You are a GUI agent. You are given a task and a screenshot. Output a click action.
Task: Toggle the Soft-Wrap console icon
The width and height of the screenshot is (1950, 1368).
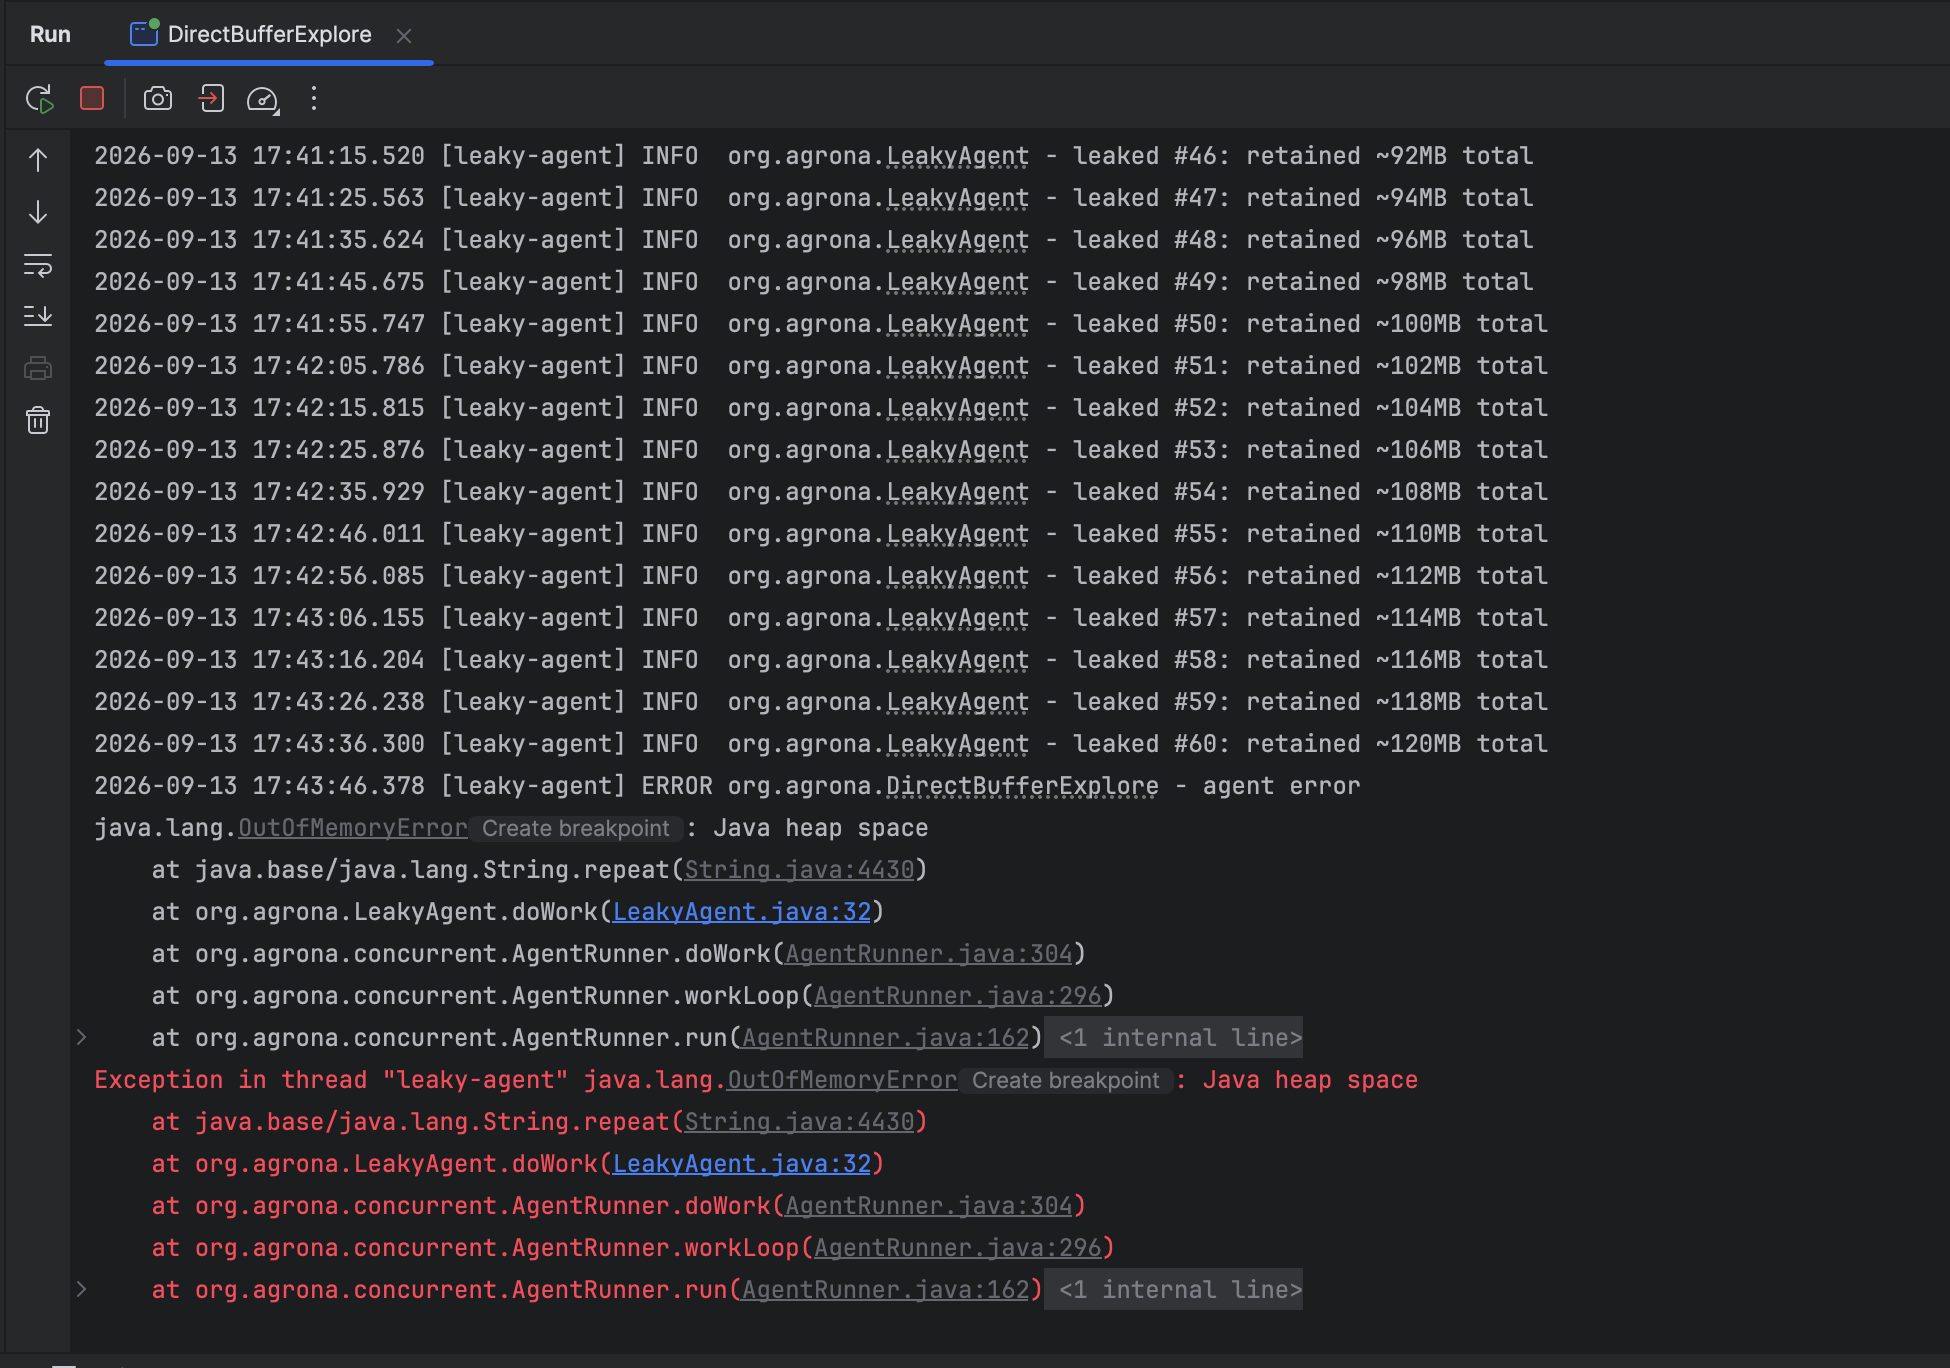tap(38, 265)
